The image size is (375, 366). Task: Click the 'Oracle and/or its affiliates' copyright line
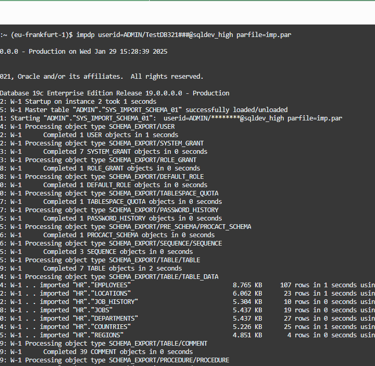pyautogui.click(x=102, y=76)
